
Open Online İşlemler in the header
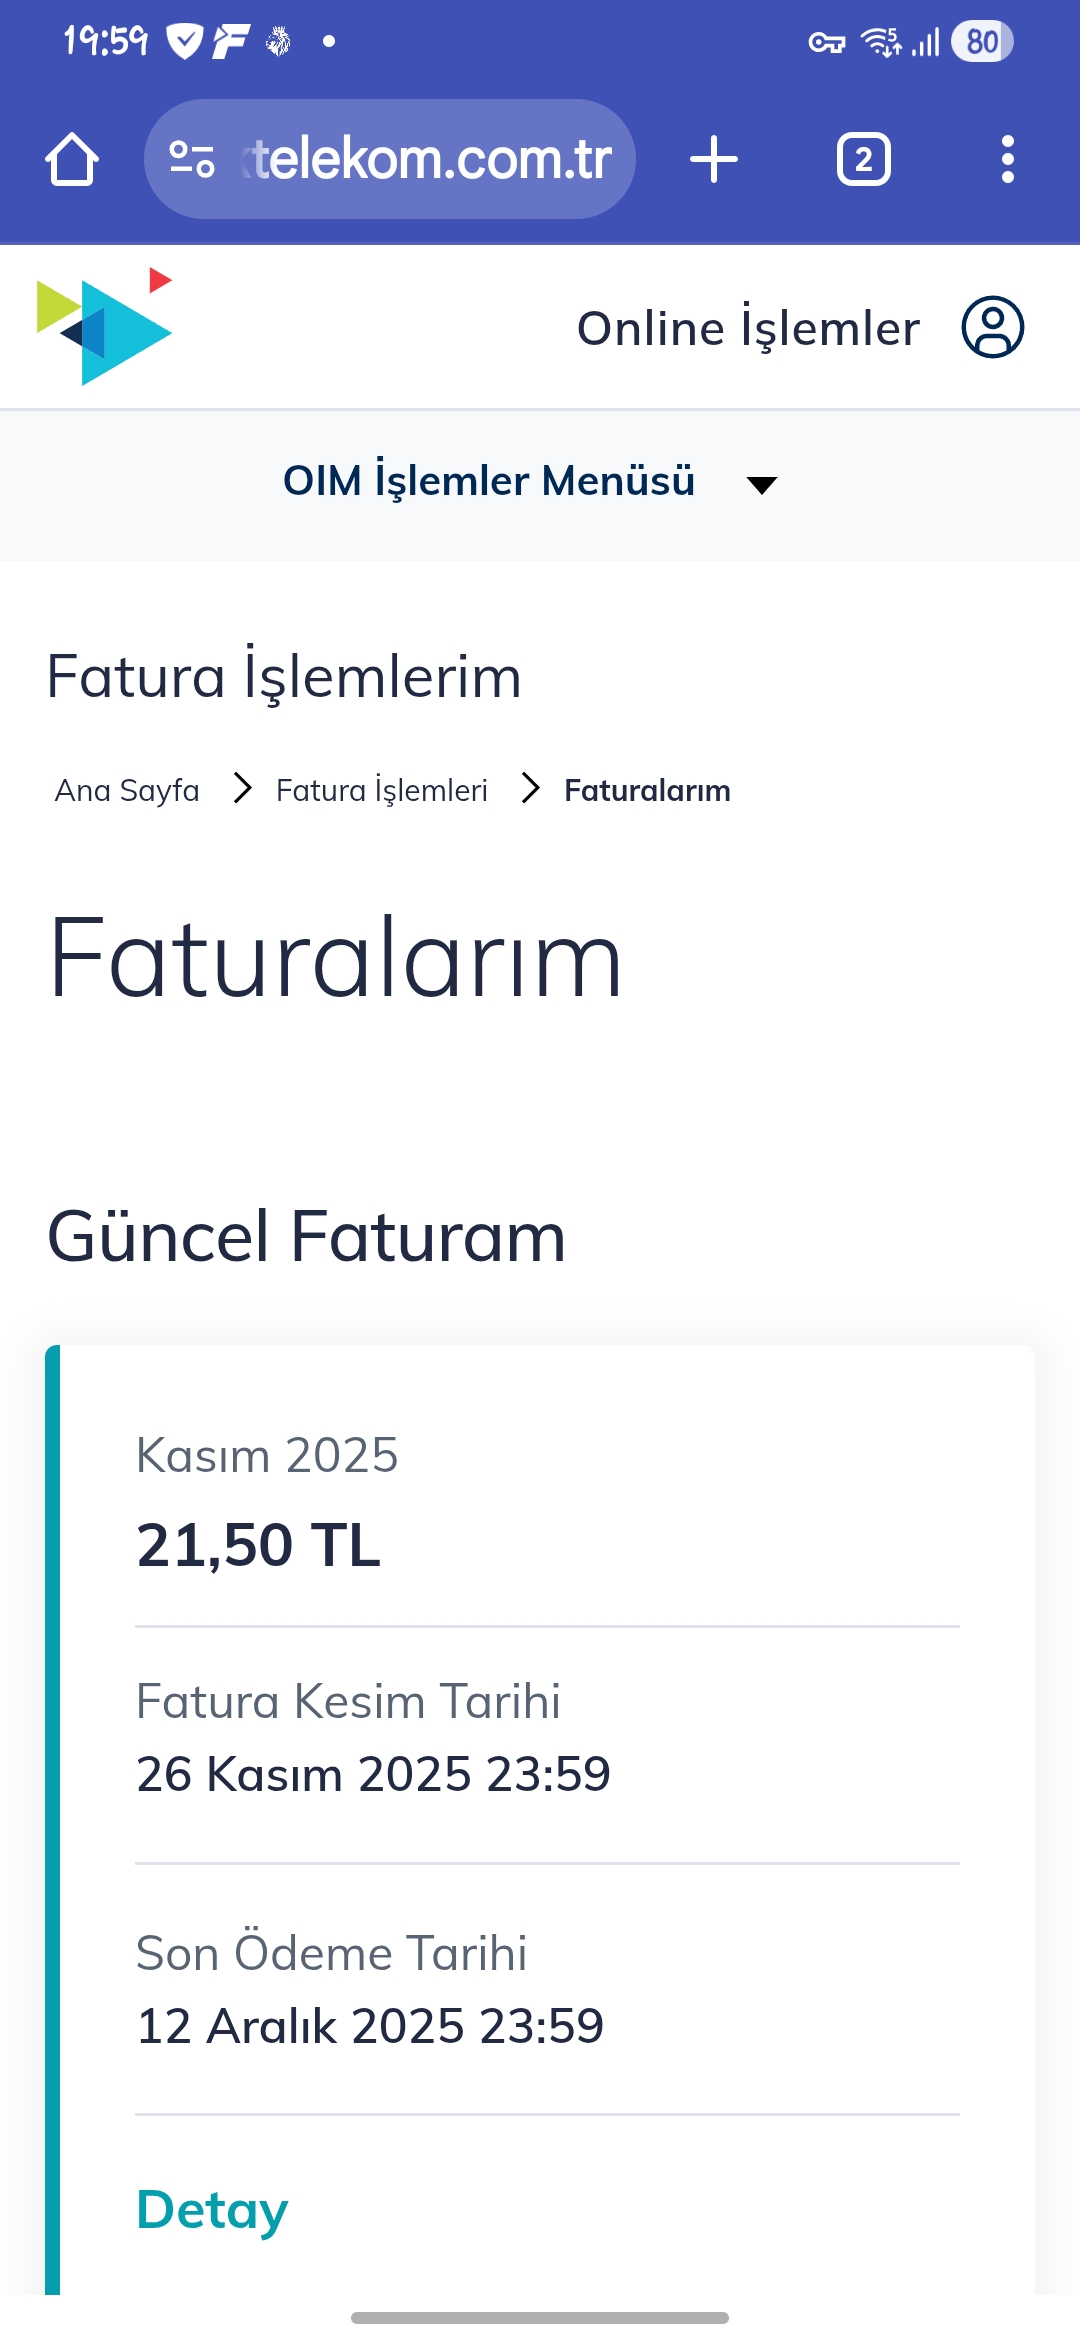point(748,328)
